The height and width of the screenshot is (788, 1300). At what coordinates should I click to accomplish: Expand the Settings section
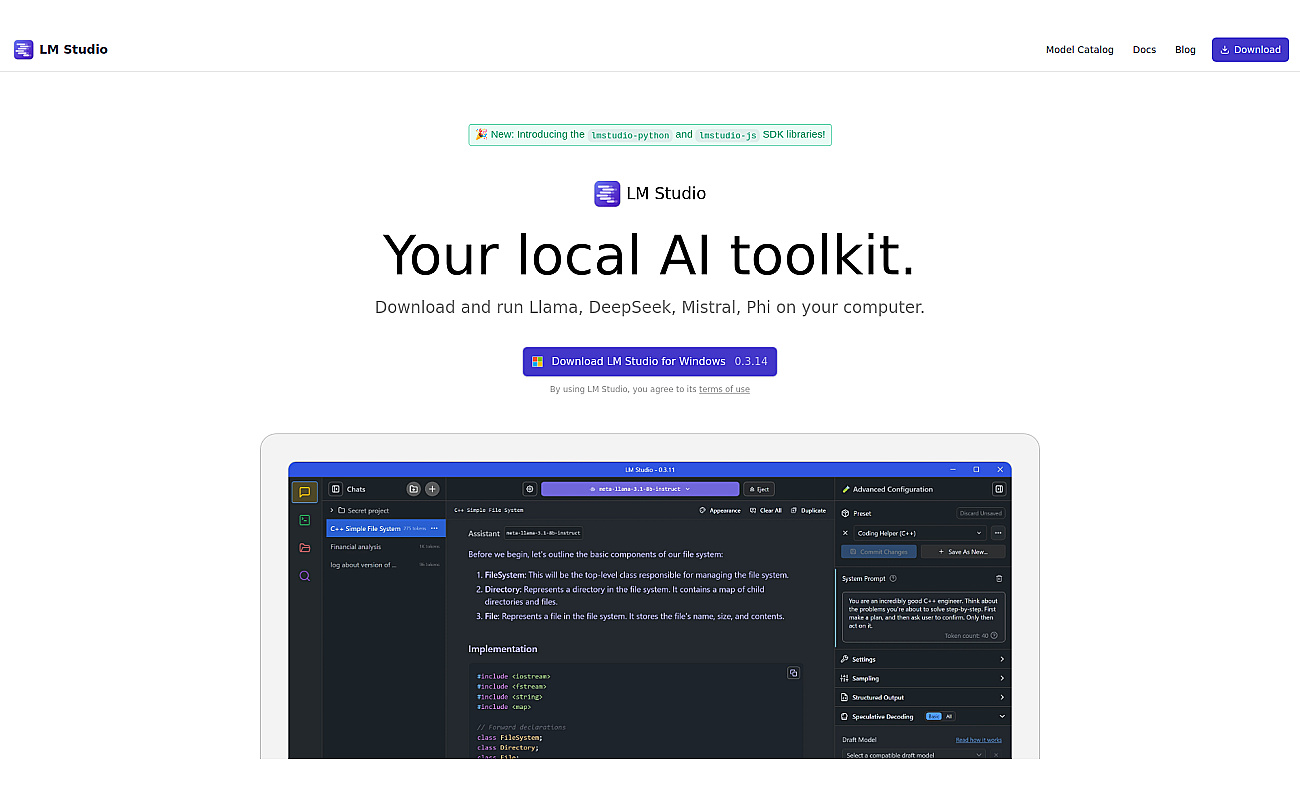[923, 659]
